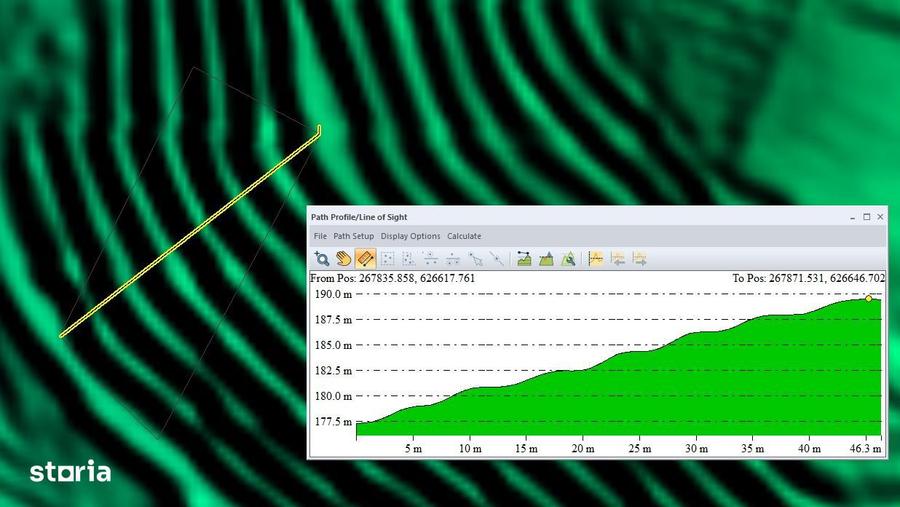Open the Path Setup menu
Image resolution: width=900 pixels, height=507 pixels.
pos(354,236)
